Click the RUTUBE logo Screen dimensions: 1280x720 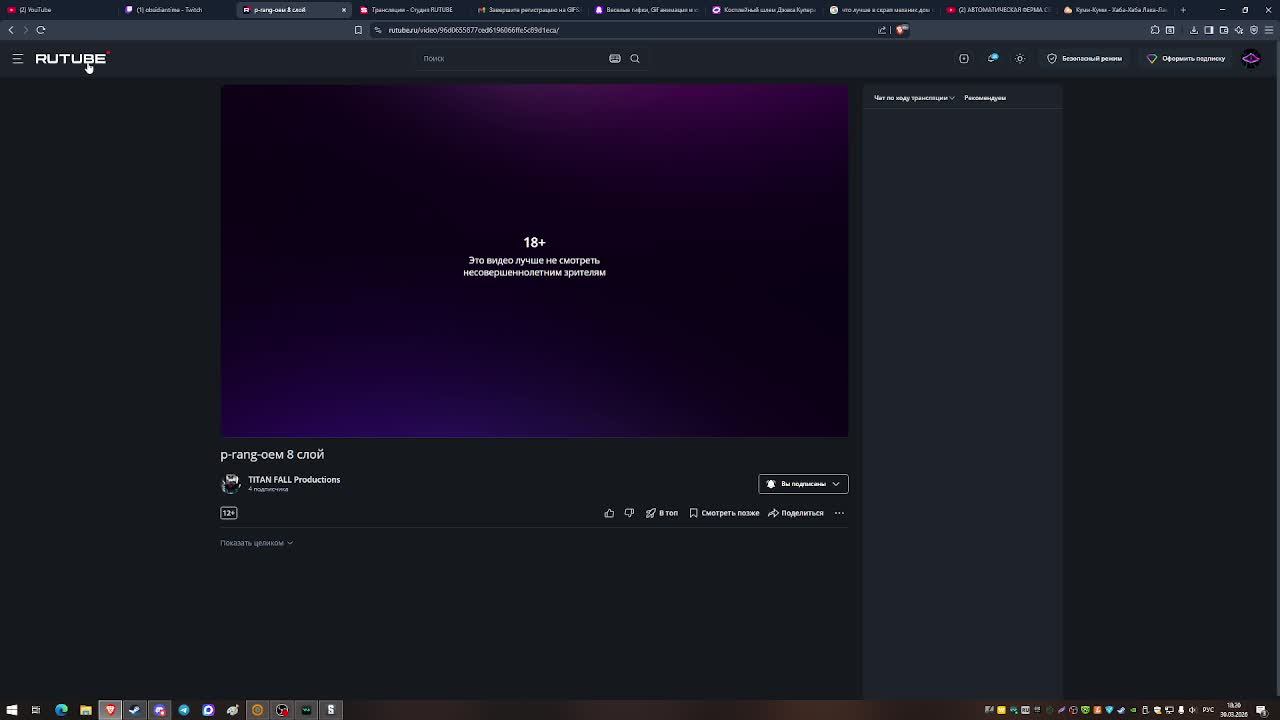tap(71, 58)
